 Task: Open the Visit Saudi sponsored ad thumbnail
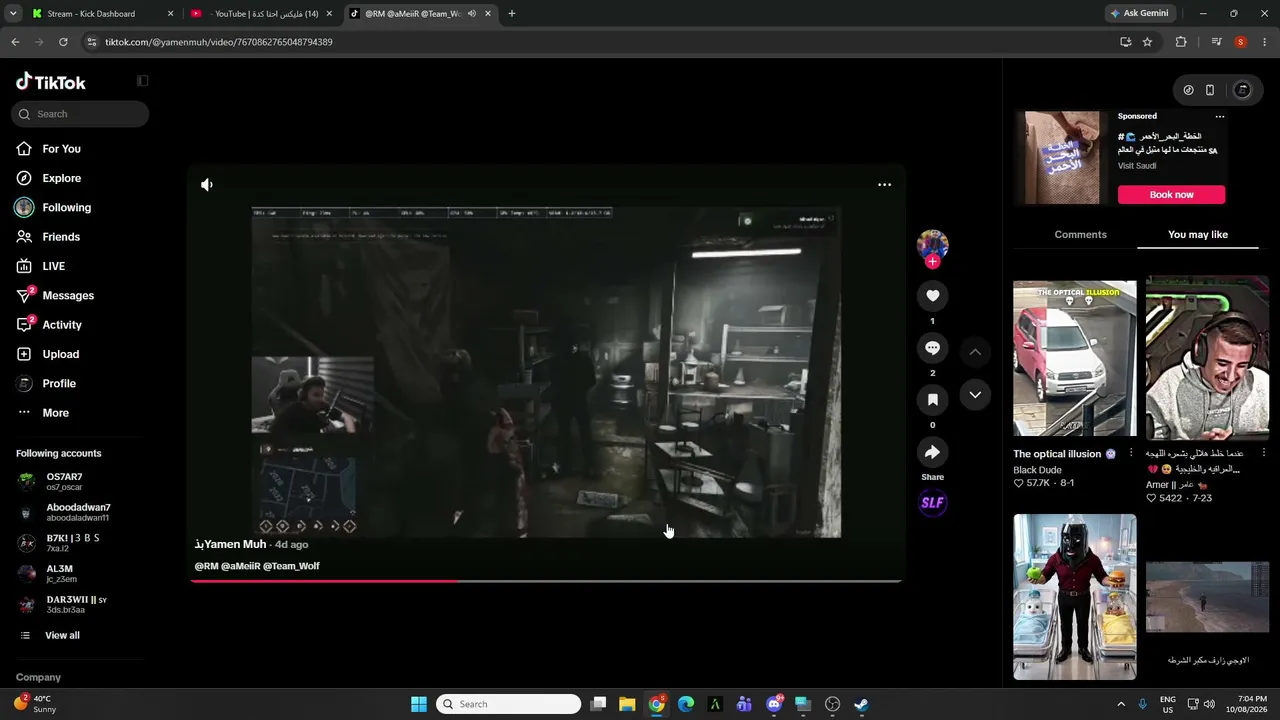[x=1062, y=158]
